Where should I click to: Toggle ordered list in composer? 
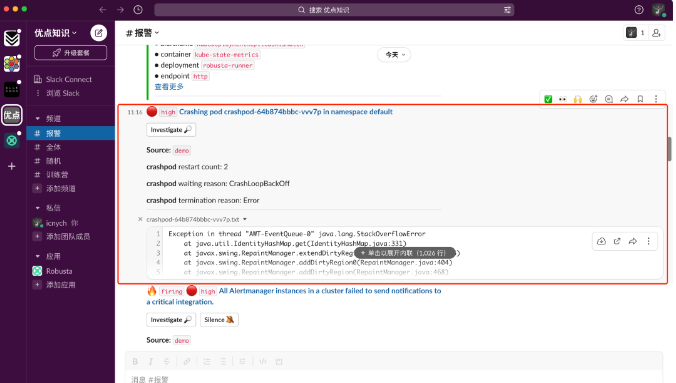tap(207, 361)
